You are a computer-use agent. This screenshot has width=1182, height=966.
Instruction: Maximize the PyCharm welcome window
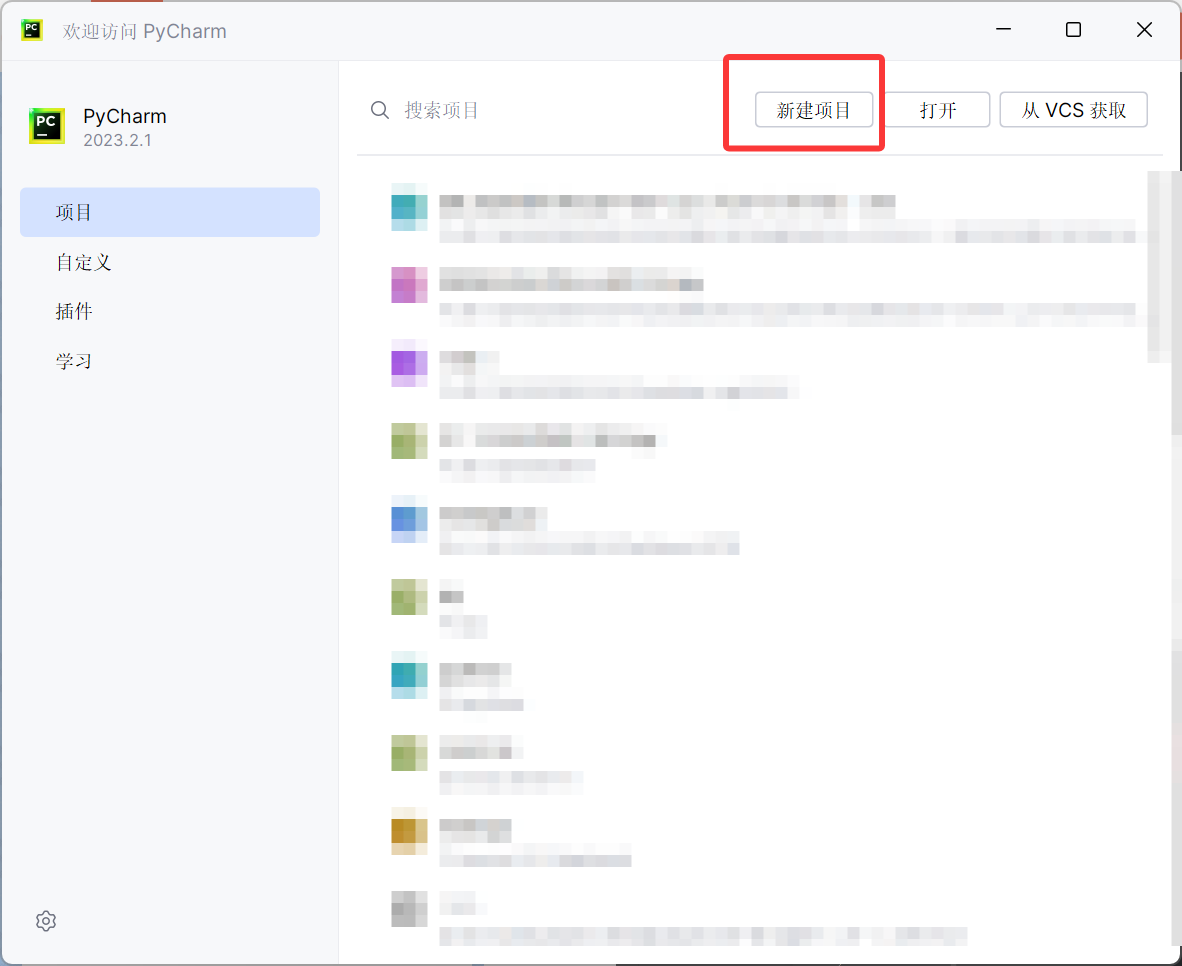point(1073,29)
